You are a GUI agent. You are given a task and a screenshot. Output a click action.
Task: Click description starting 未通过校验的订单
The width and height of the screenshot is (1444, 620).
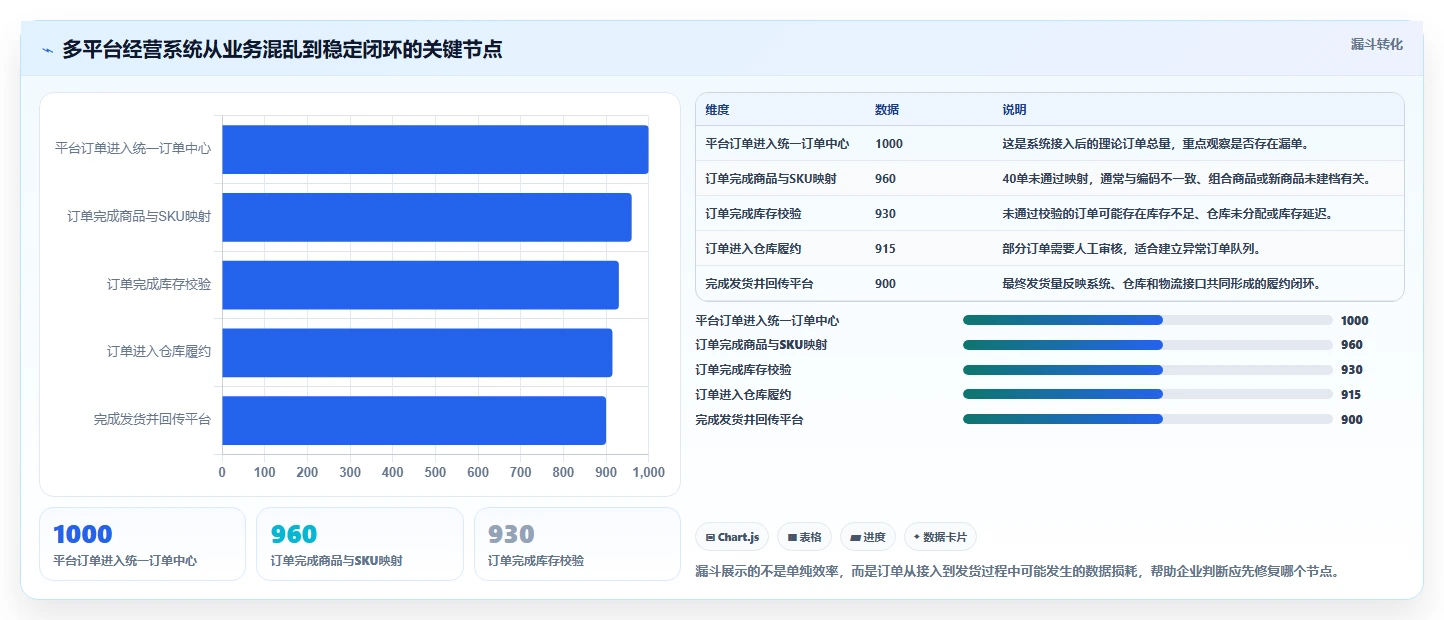(1167, 214)
